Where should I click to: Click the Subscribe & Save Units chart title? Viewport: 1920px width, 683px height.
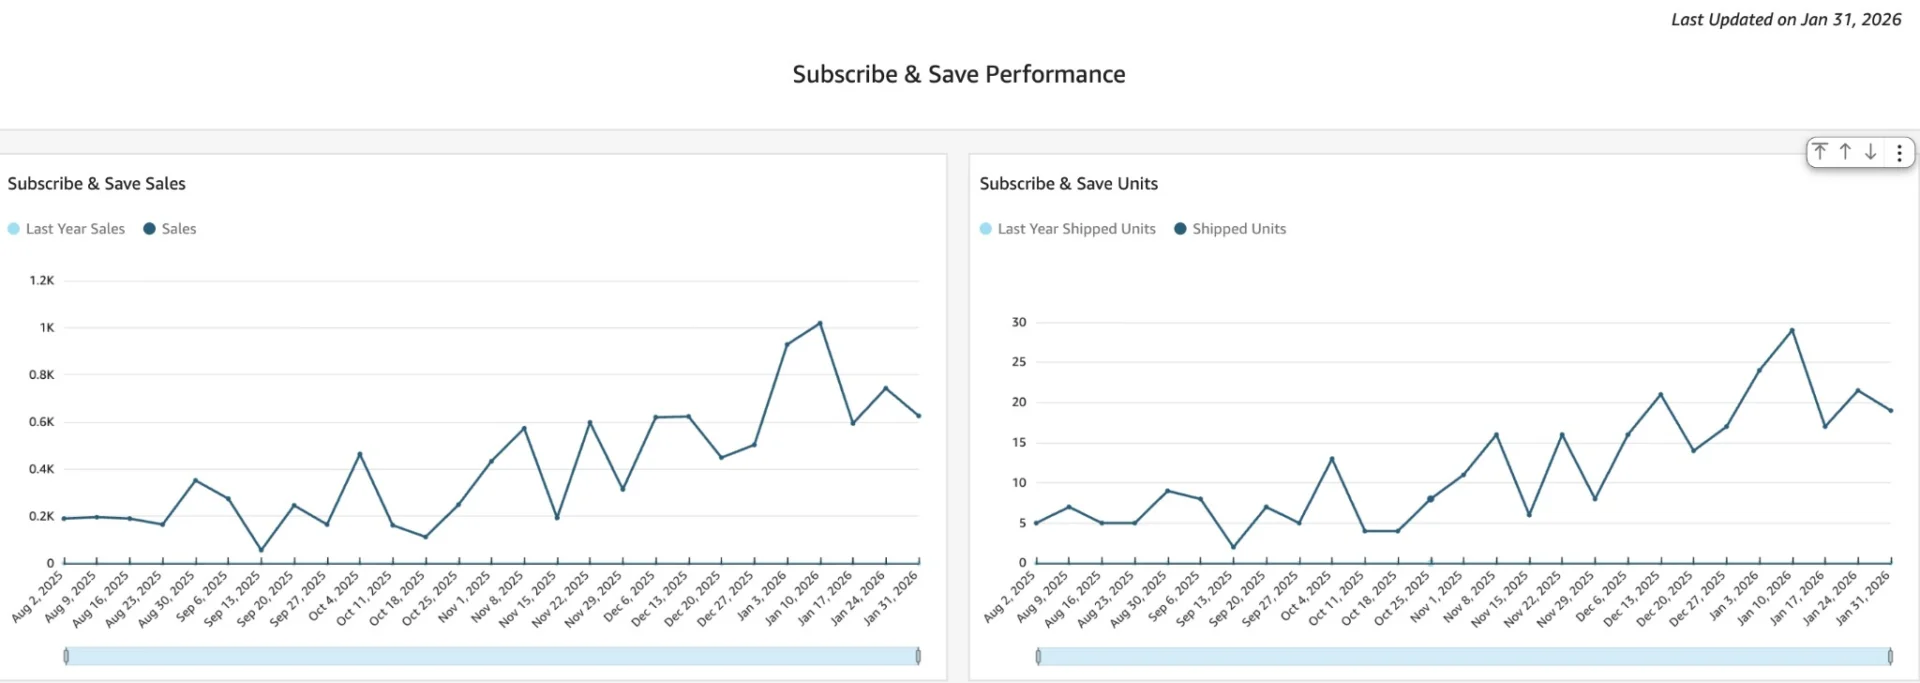pos(1068,184)
